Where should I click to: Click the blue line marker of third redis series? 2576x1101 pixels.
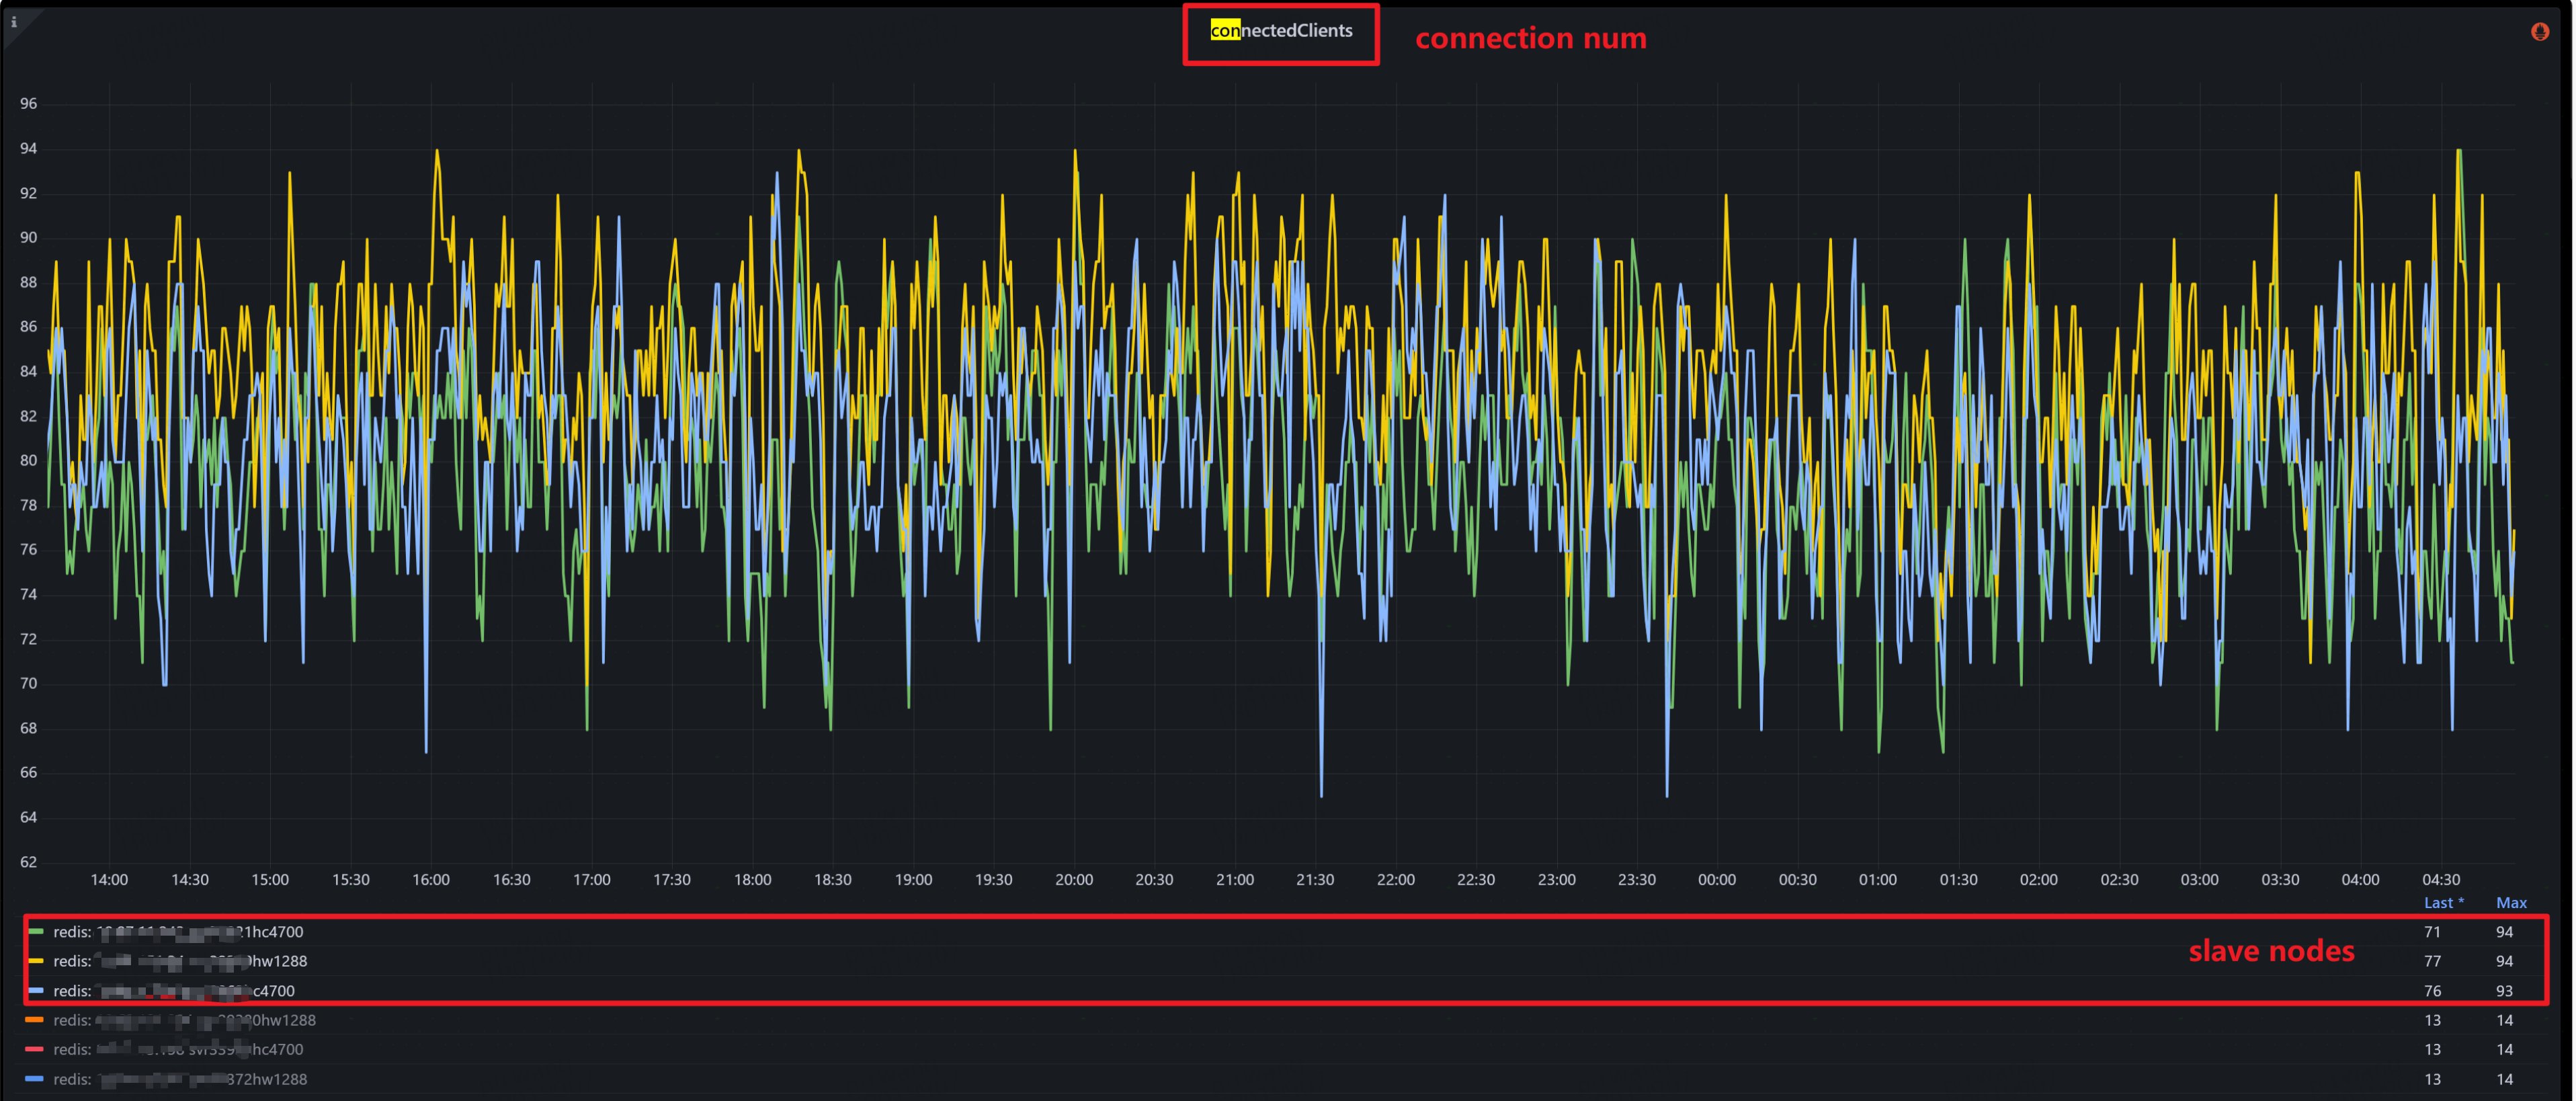[x=36, y=991]
